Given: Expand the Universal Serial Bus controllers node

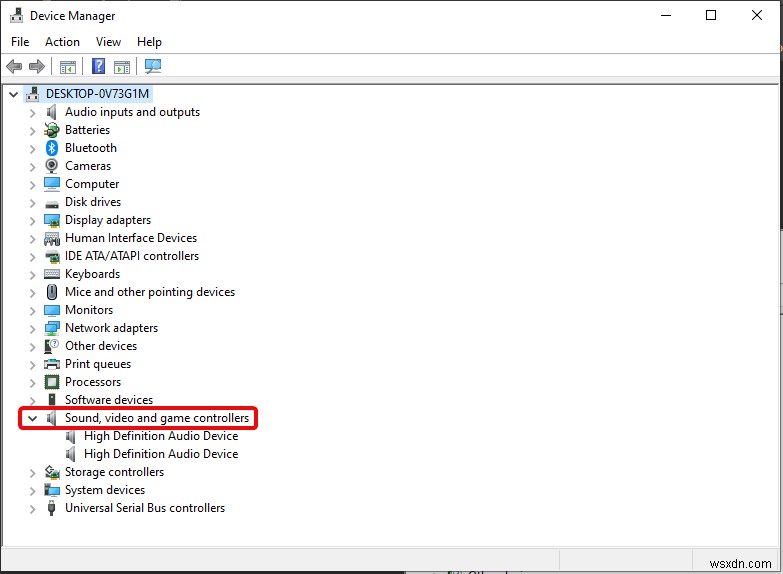Looking at the screenshot, I should (32, 509).
